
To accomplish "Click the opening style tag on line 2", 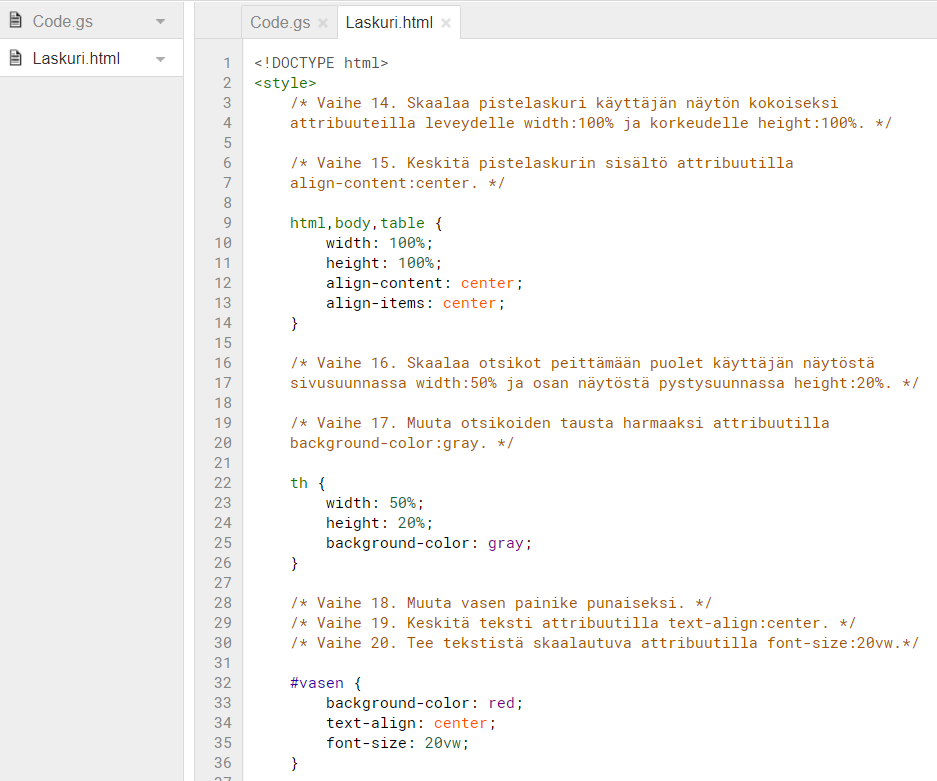I will (x=285, y=83).
